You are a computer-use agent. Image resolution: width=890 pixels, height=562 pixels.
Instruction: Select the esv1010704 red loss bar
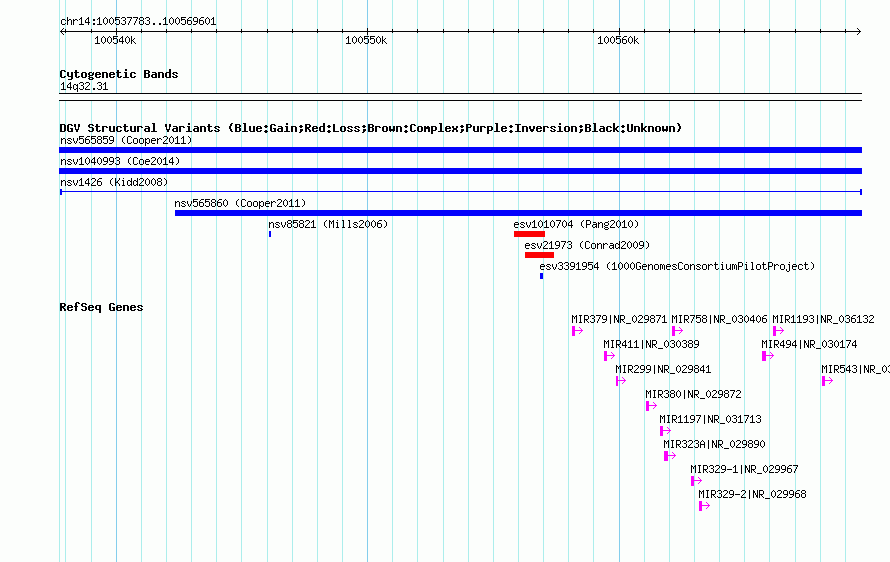click(529, 234)
